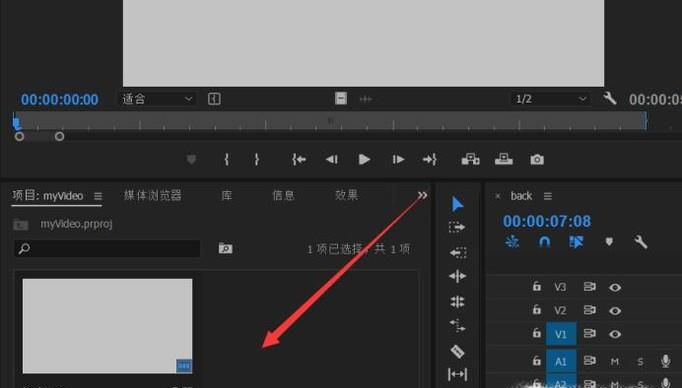Hide track V3 output eye
Screen dimensions: 682x388
pos(615,287)
